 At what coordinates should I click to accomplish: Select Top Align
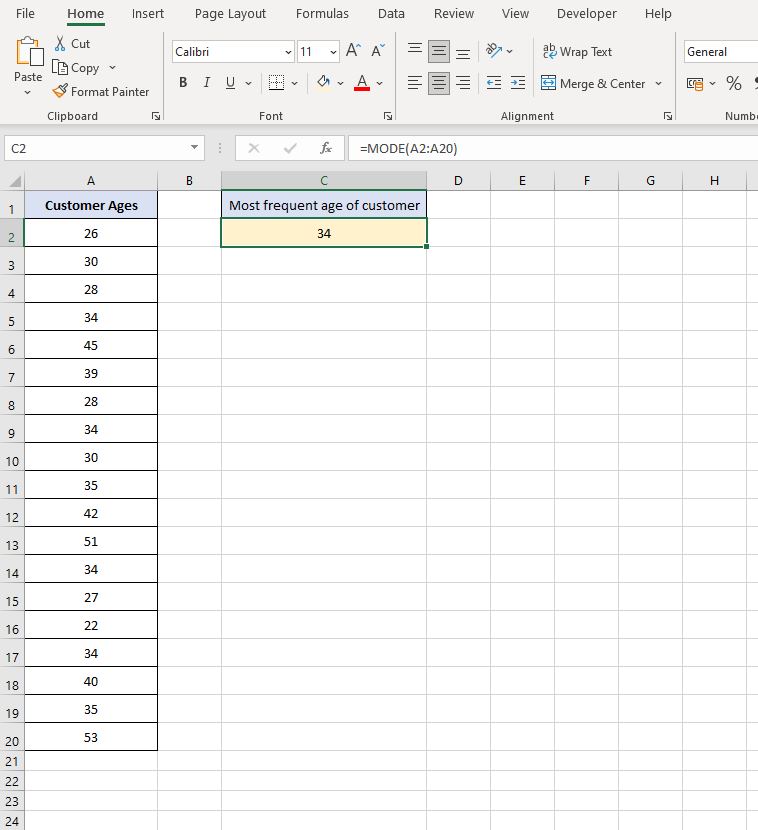415,51
